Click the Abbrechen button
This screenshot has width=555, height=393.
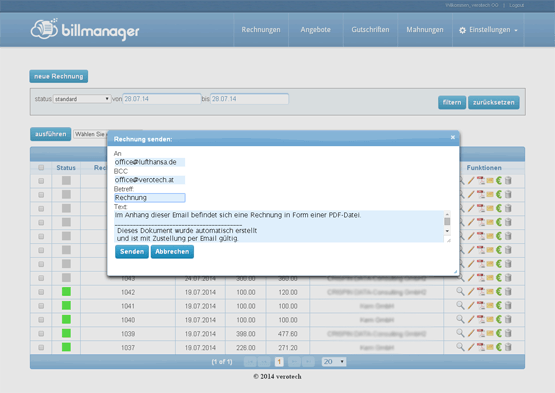pyautogui.click(x=172, y=252)
